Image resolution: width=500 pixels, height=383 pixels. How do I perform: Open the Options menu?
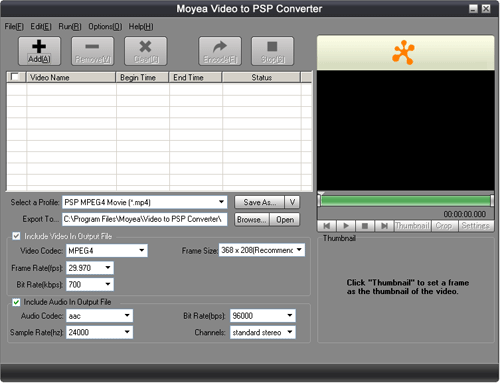click(x=105, y=27)
